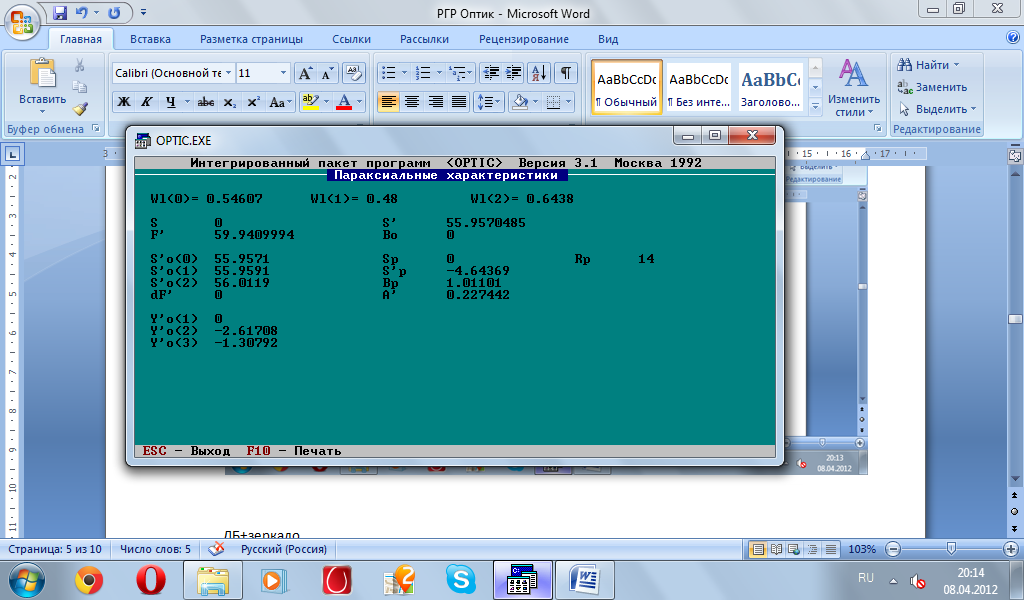Decrease the paragraph indent

(x=491, y=73)
